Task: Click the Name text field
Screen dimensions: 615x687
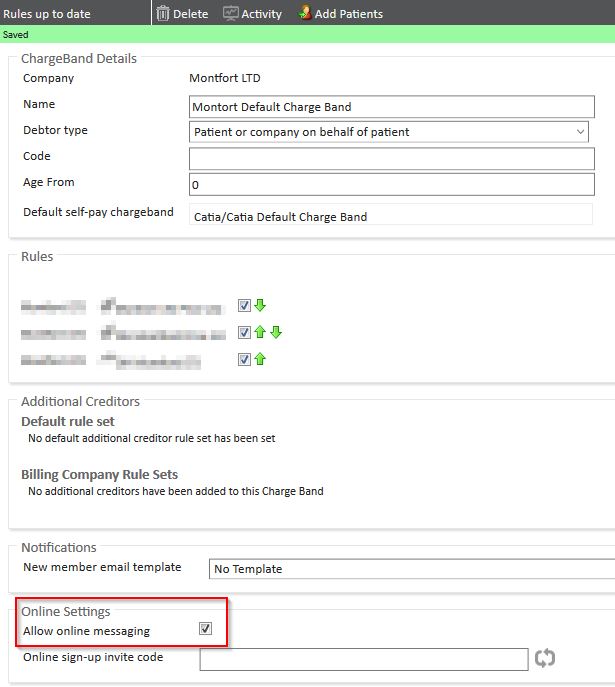Action: coord(390,106)
